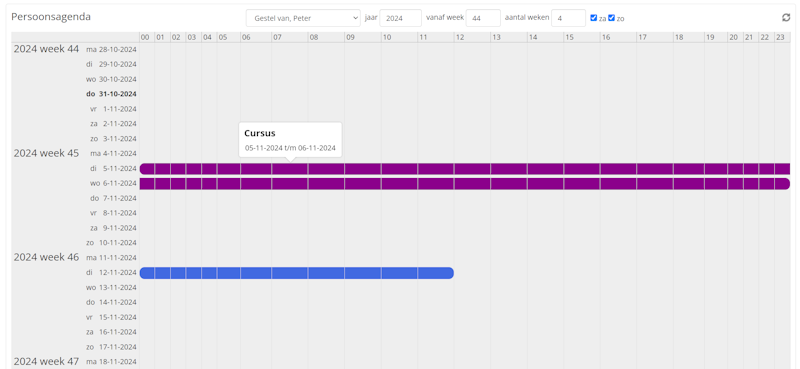This screenshot has width=800, height=369.
Task: Click the 2024 week 47 heading
Action: pyautogui.click(x=46, y=361)
